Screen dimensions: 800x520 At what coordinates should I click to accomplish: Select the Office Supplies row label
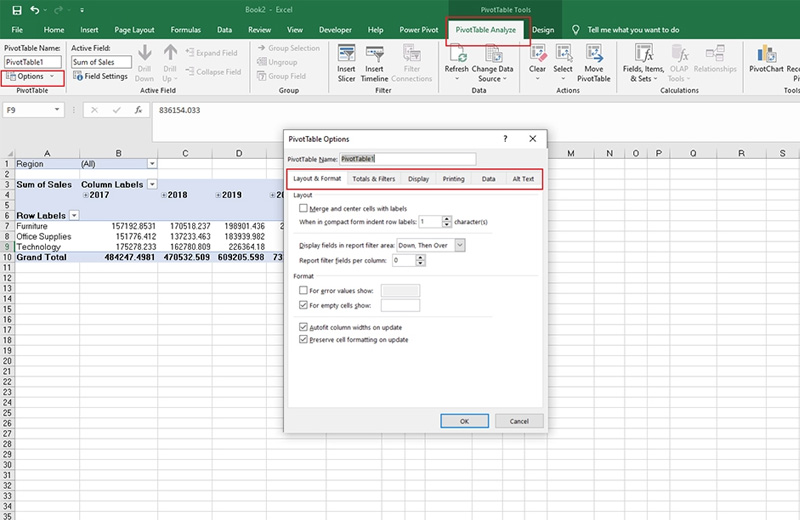point(46,236)
